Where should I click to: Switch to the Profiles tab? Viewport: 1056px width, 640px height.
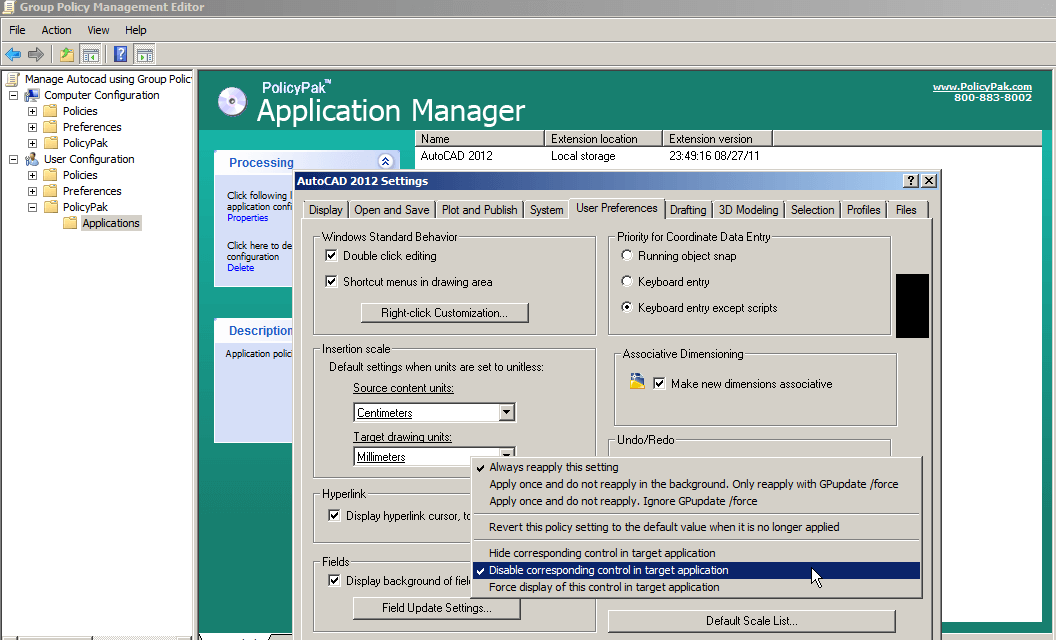click(x=863, y=210)
